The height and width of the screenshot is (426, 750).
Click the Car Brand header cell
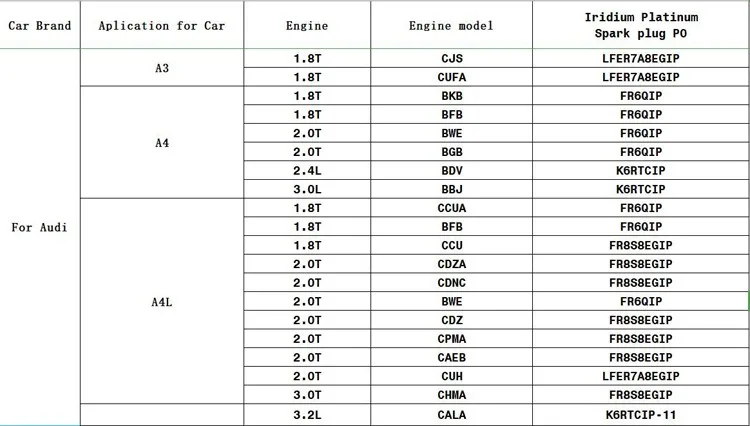coord(40,25)
